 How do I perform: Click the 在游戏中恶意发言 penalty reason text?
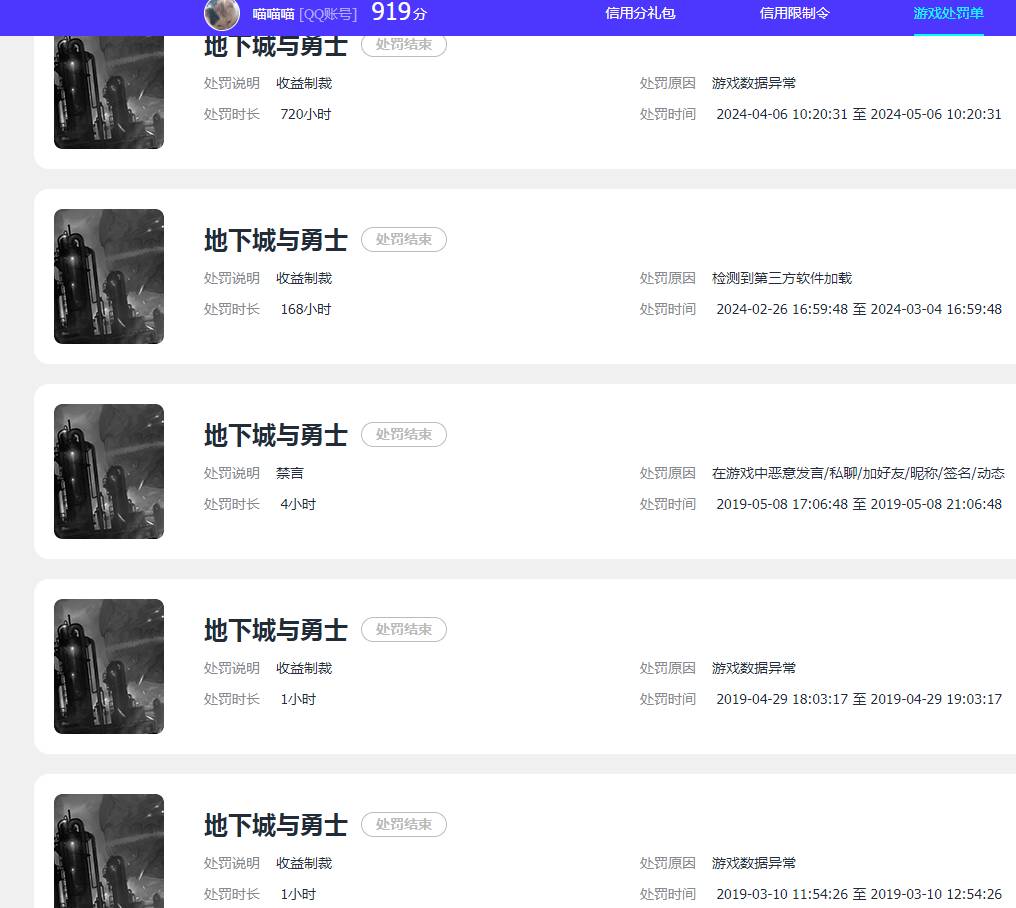tap(858, 473)
